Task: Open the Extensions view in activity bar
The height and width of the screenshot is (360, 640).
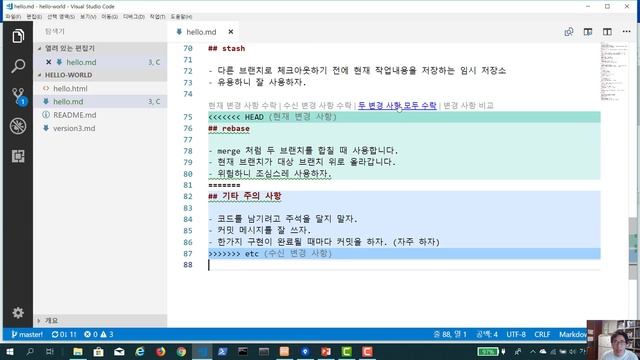Action: [18, 156]
